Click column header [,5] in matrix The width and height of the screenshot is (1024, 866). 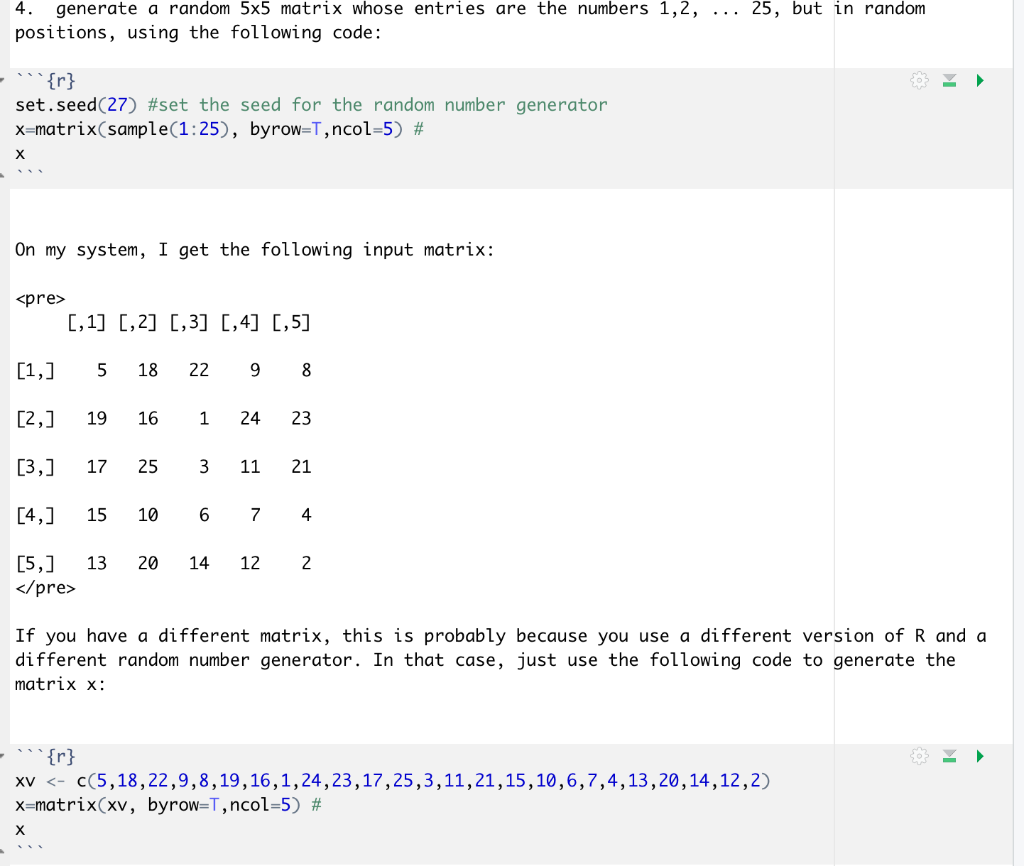(x=291, y=322)
